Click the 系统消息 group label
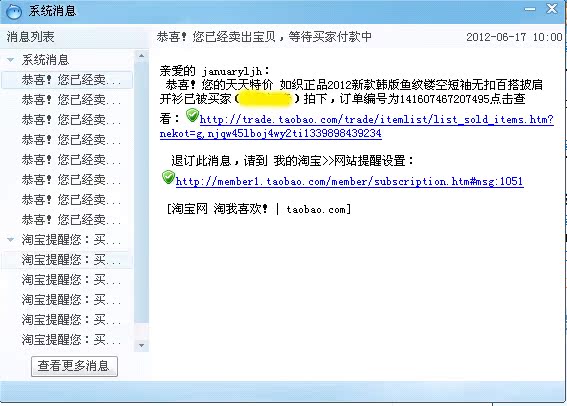This screenshot has height=406, width=567. [45, 60]
